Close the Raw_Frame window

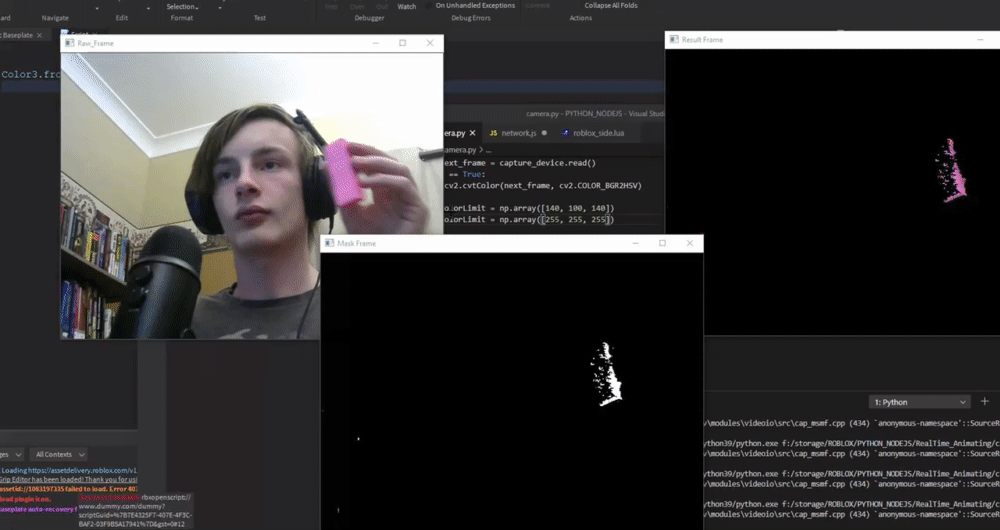point(430,43)
